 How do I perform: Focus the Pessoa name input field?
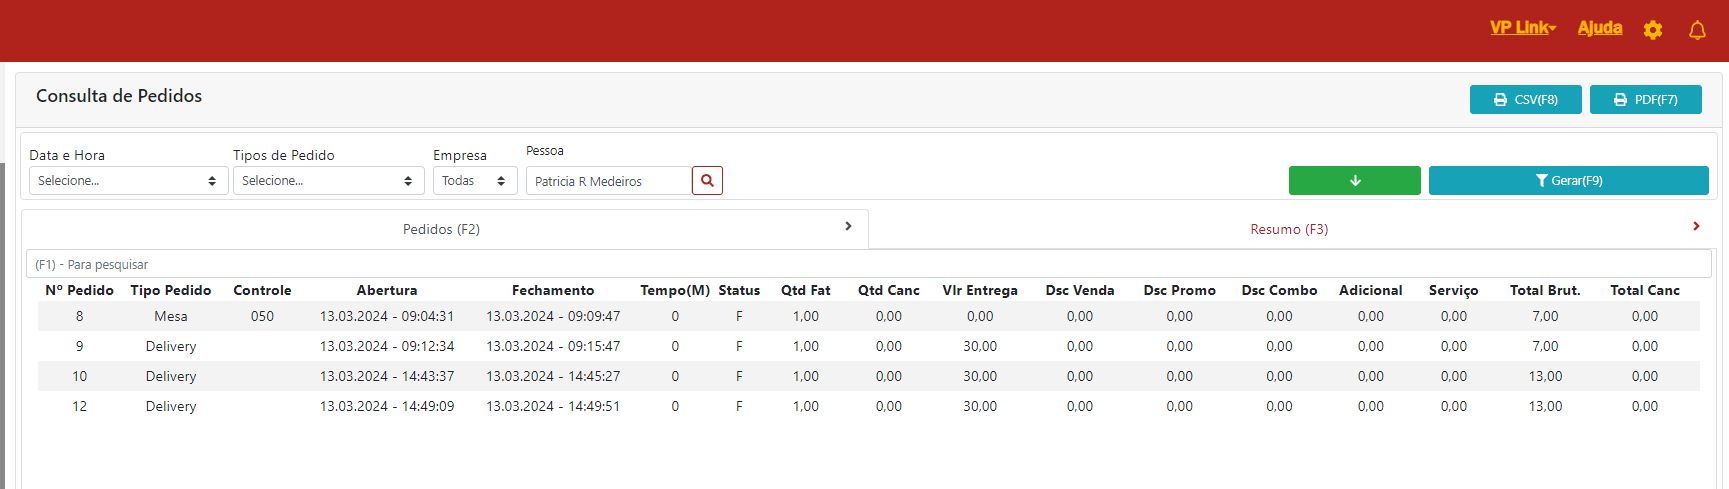point(608,181)
